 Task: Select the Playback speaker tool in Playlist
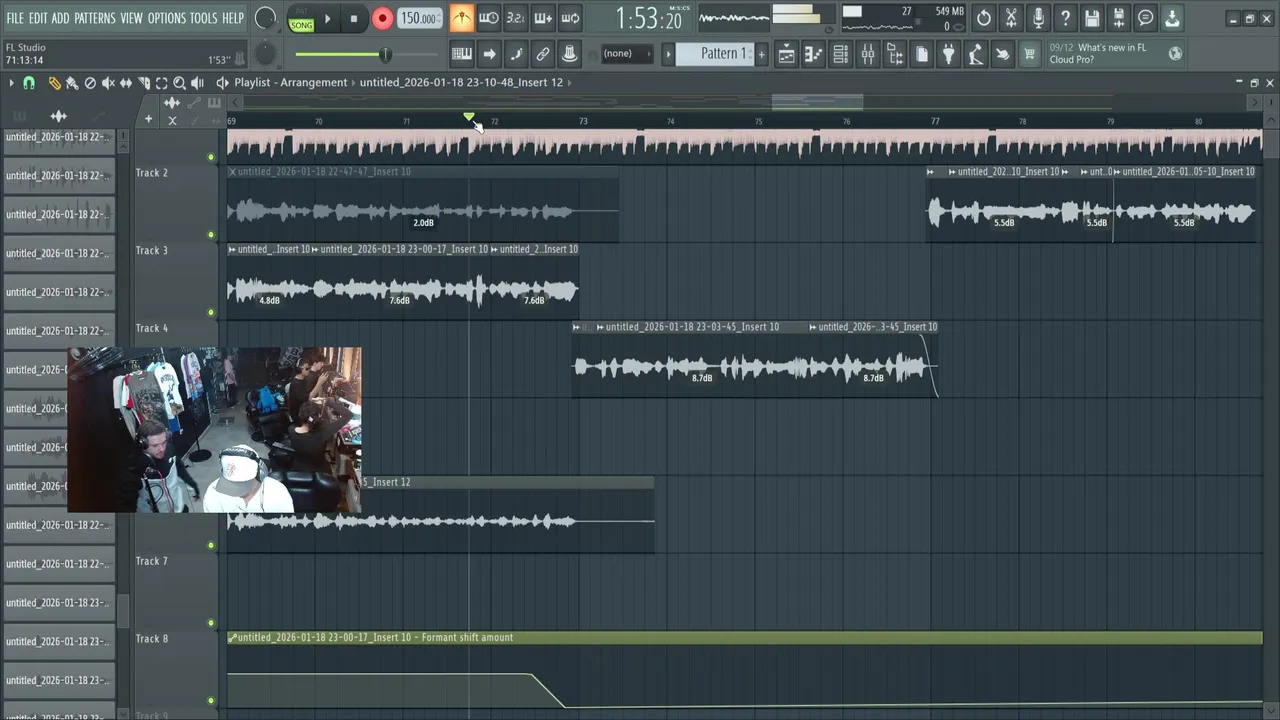(x=197, y=83)
